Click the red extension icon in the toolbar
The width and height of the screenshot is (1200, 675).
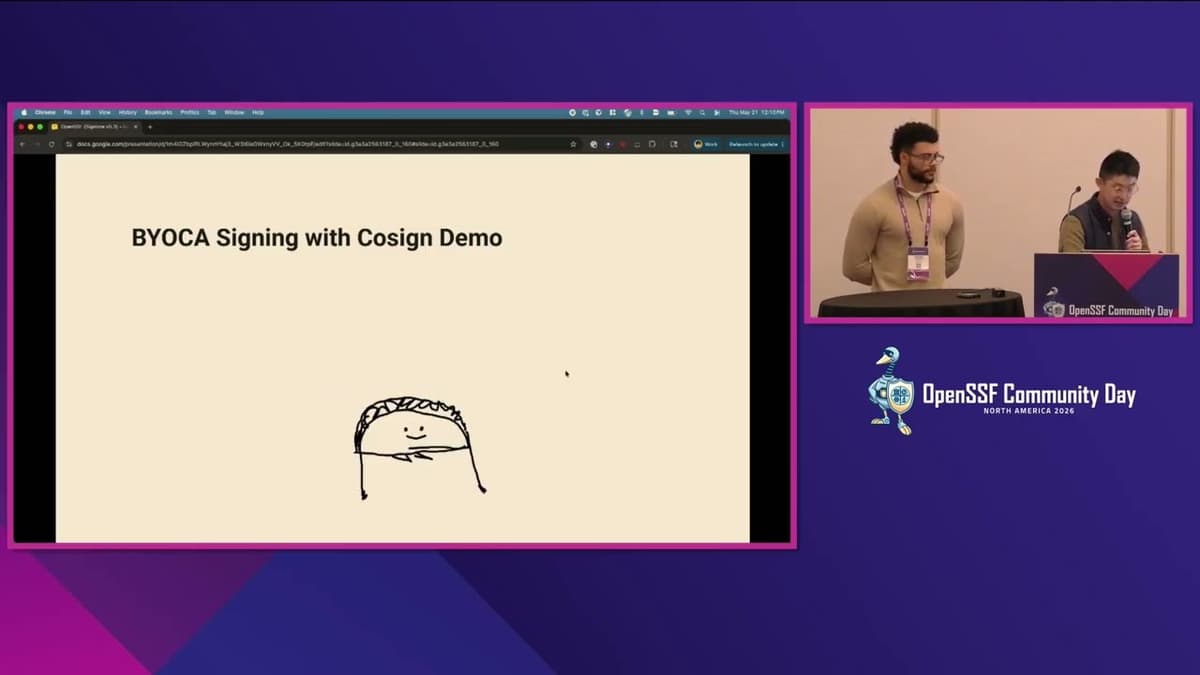(x=622, y=144)
